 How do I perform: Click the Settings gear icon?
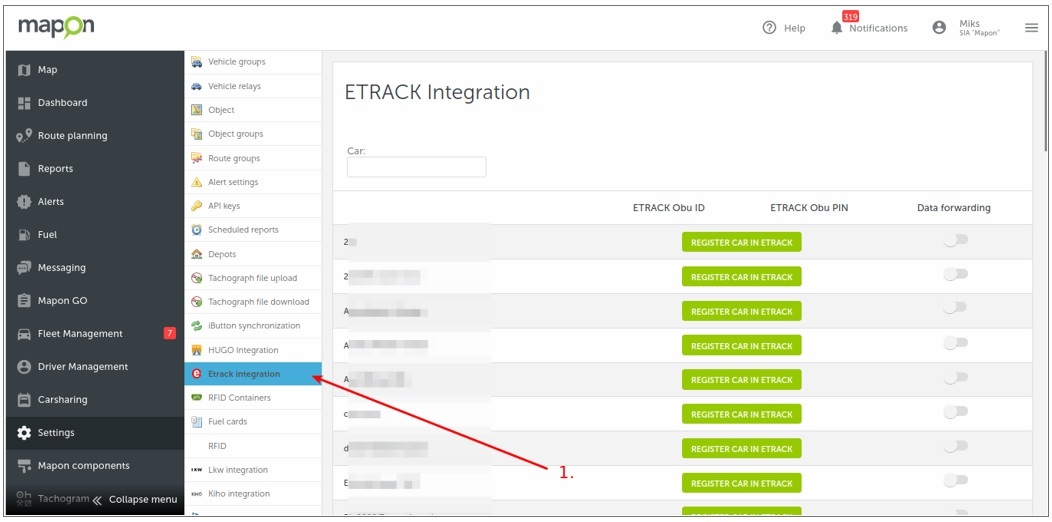tap(24, 433)
